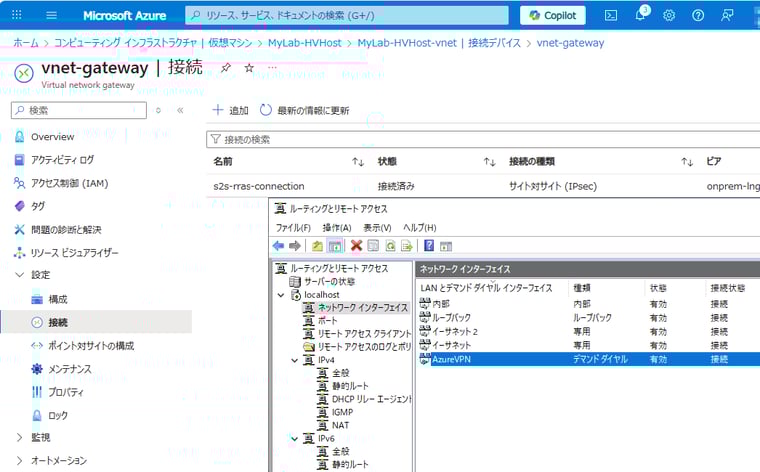Open the more options ellipsis beside title
Screen dimensions: 760x472
272,68
